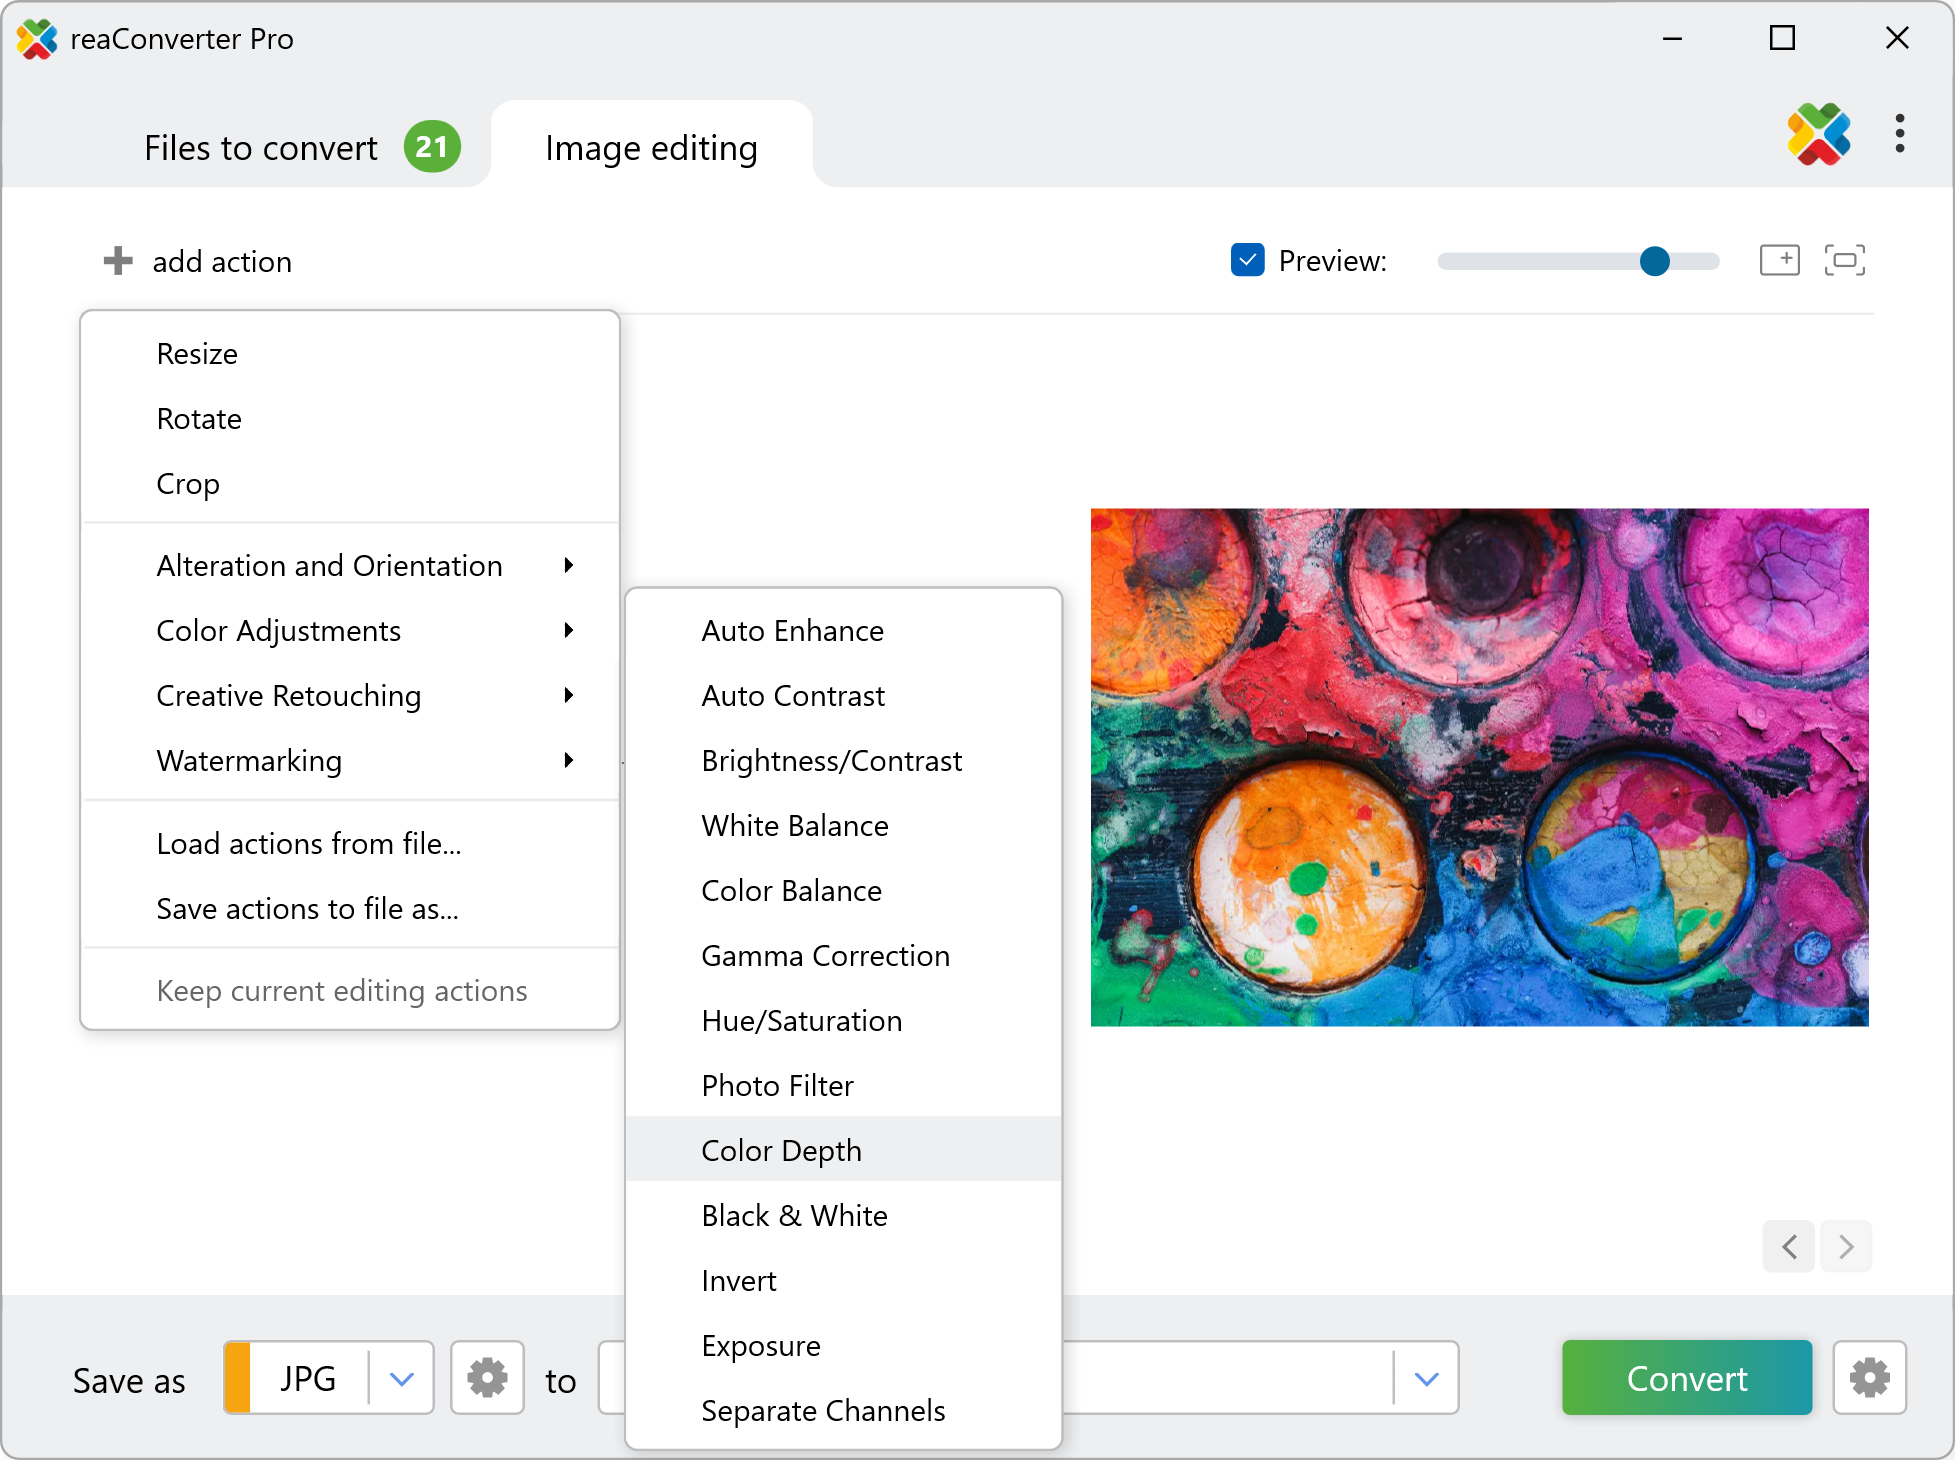Click the reaConverter logo icon at top right

click(1818, 134)
